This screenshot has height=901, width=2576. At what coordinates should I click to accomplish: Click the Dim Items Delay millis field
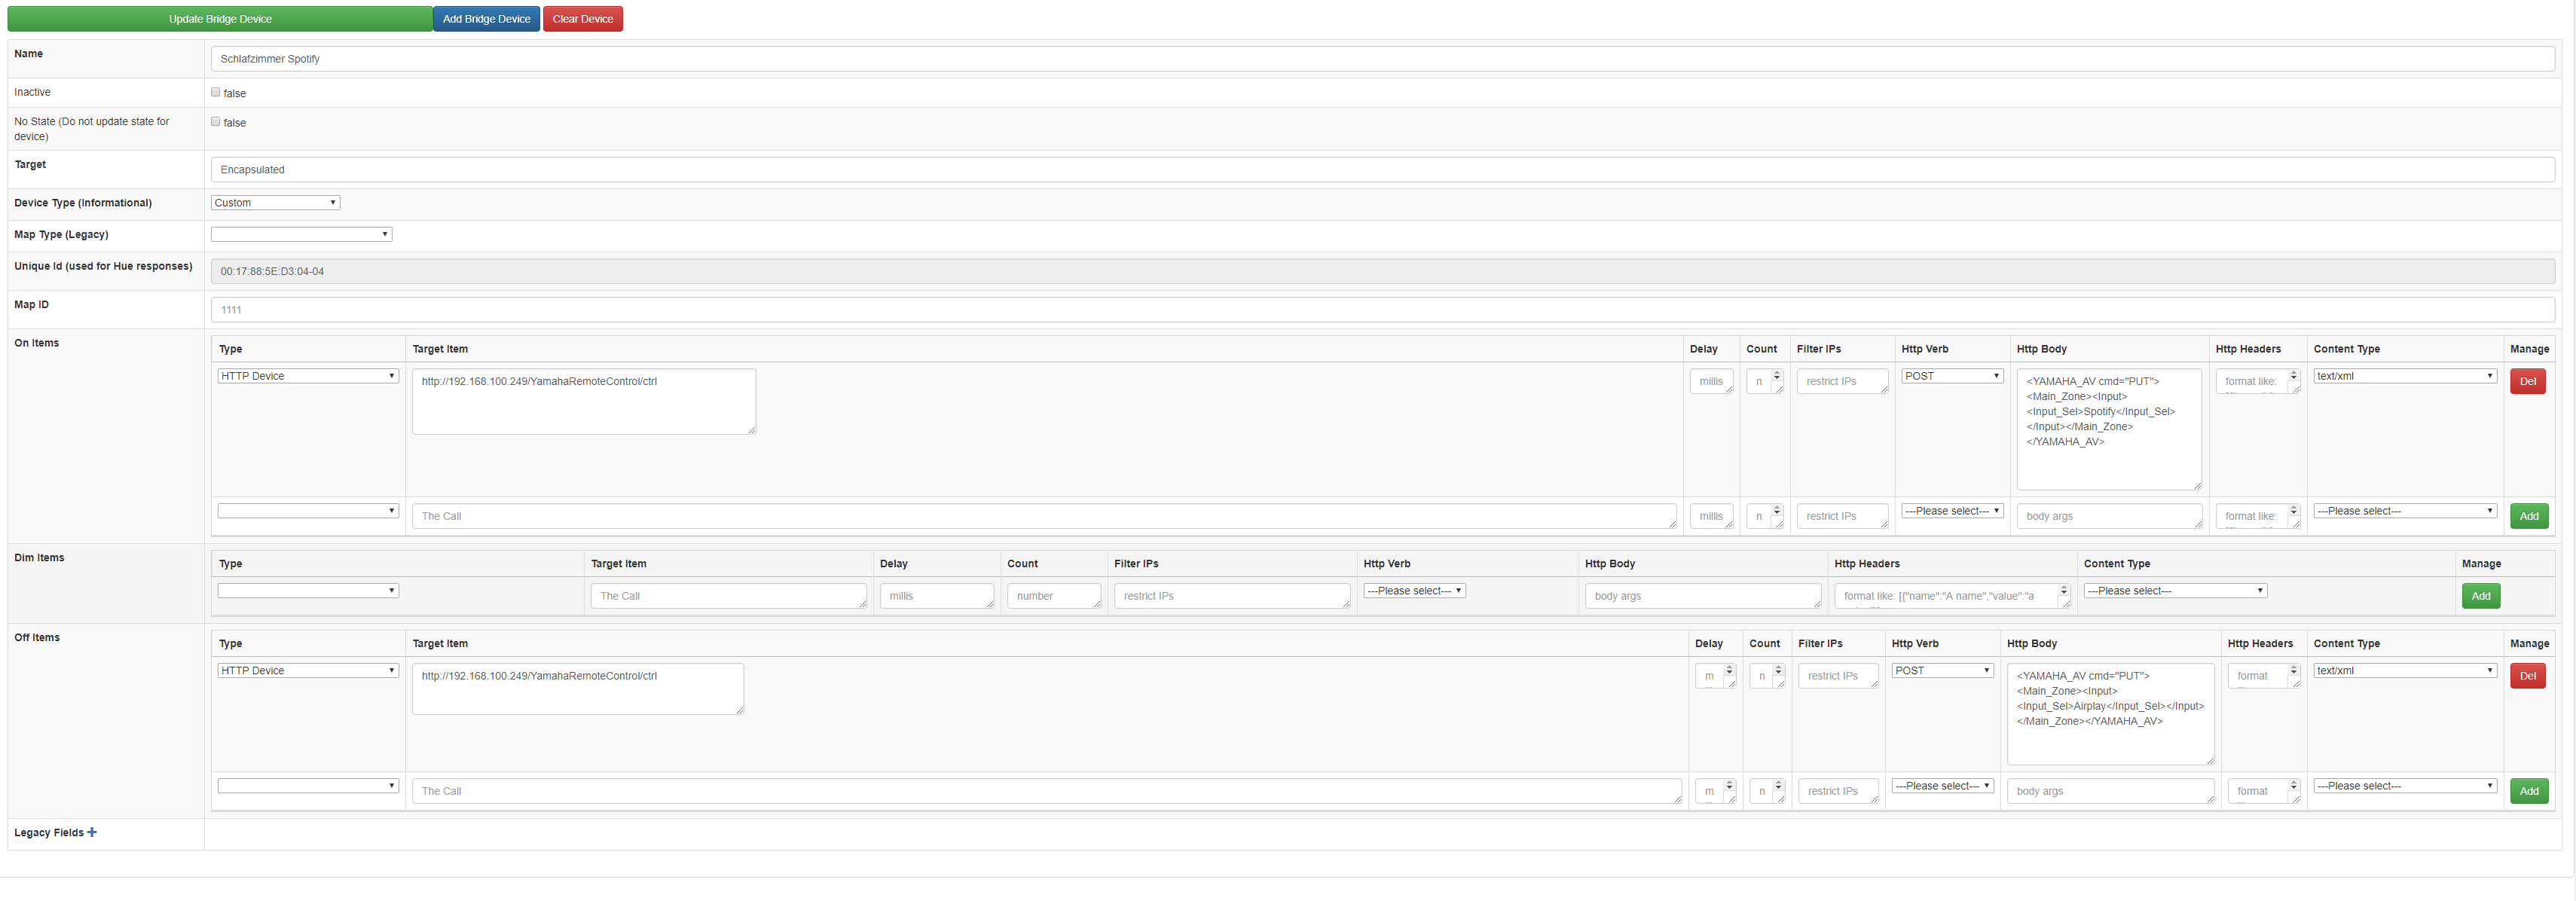(x=936, y=596)
